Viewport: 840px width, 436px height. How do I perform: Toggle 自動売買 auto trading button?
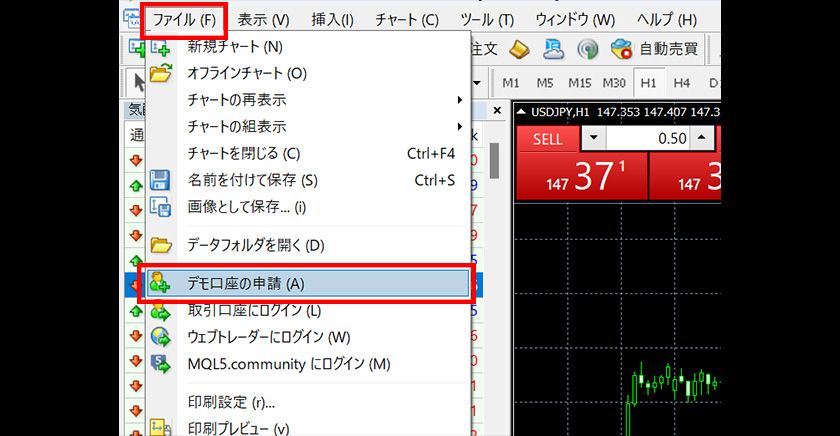pos(655,49)
